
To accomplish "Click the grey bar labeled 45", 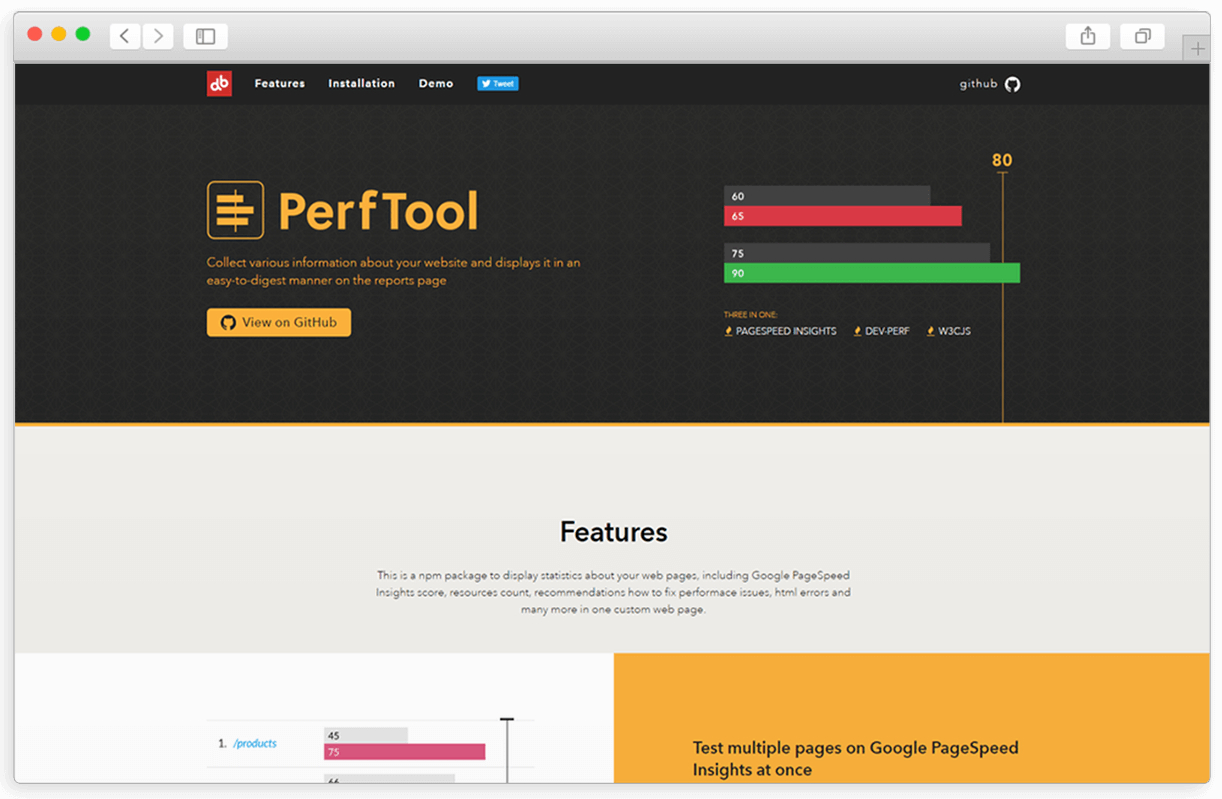I will click(x=366, y=735).
